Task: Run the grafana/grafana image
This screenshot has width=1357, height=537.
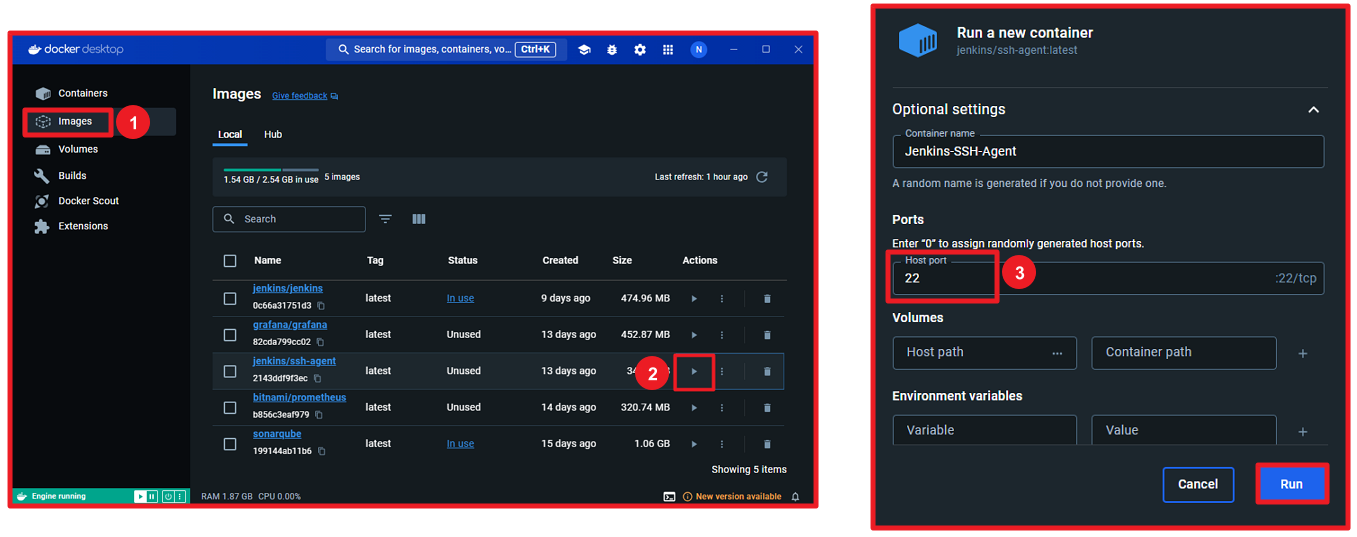Action: (x=694, y=335)
